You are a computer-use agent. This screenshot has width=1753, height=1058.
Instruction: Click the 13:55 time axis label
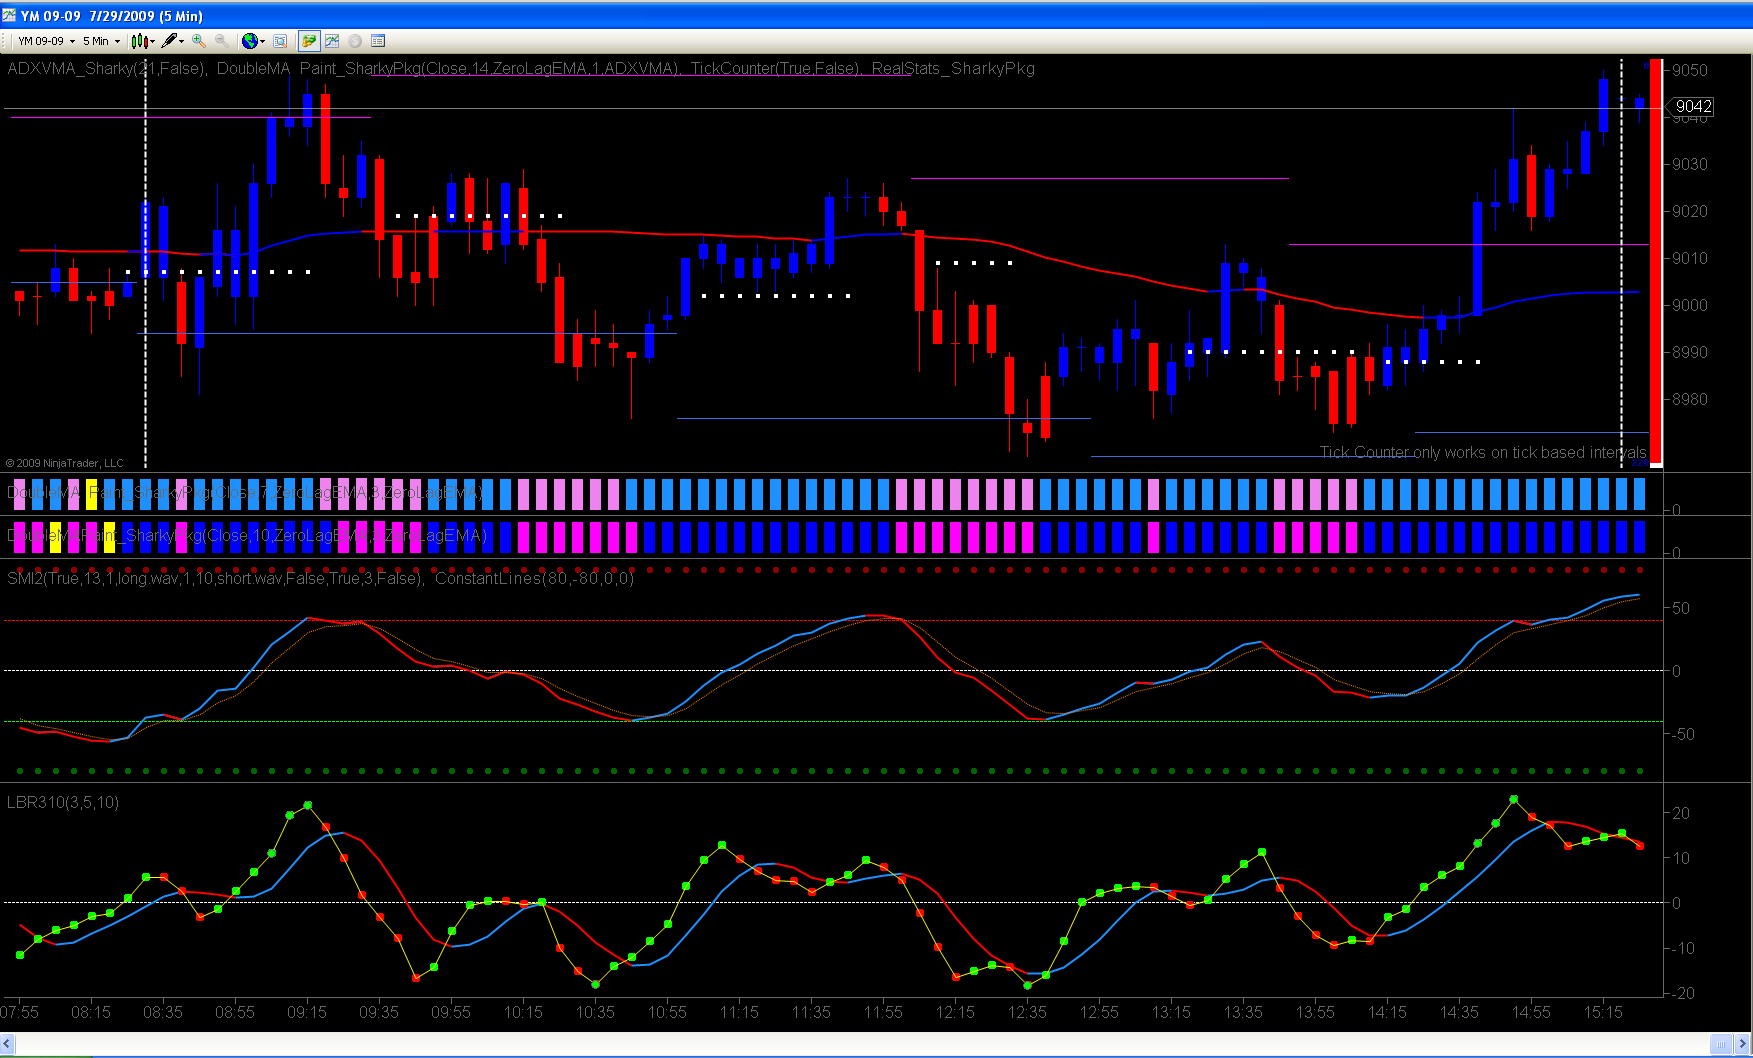(x=1315, y=1012)
